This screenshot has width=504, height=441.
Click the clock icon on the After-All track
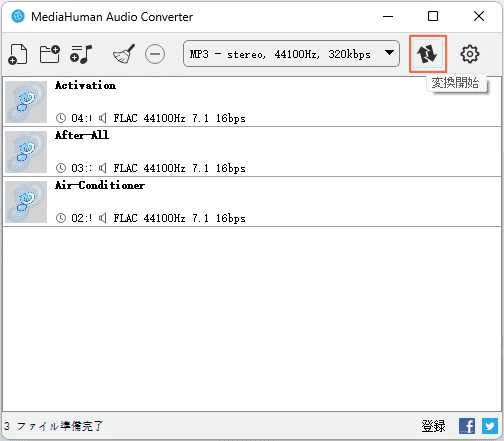point(61,168)
